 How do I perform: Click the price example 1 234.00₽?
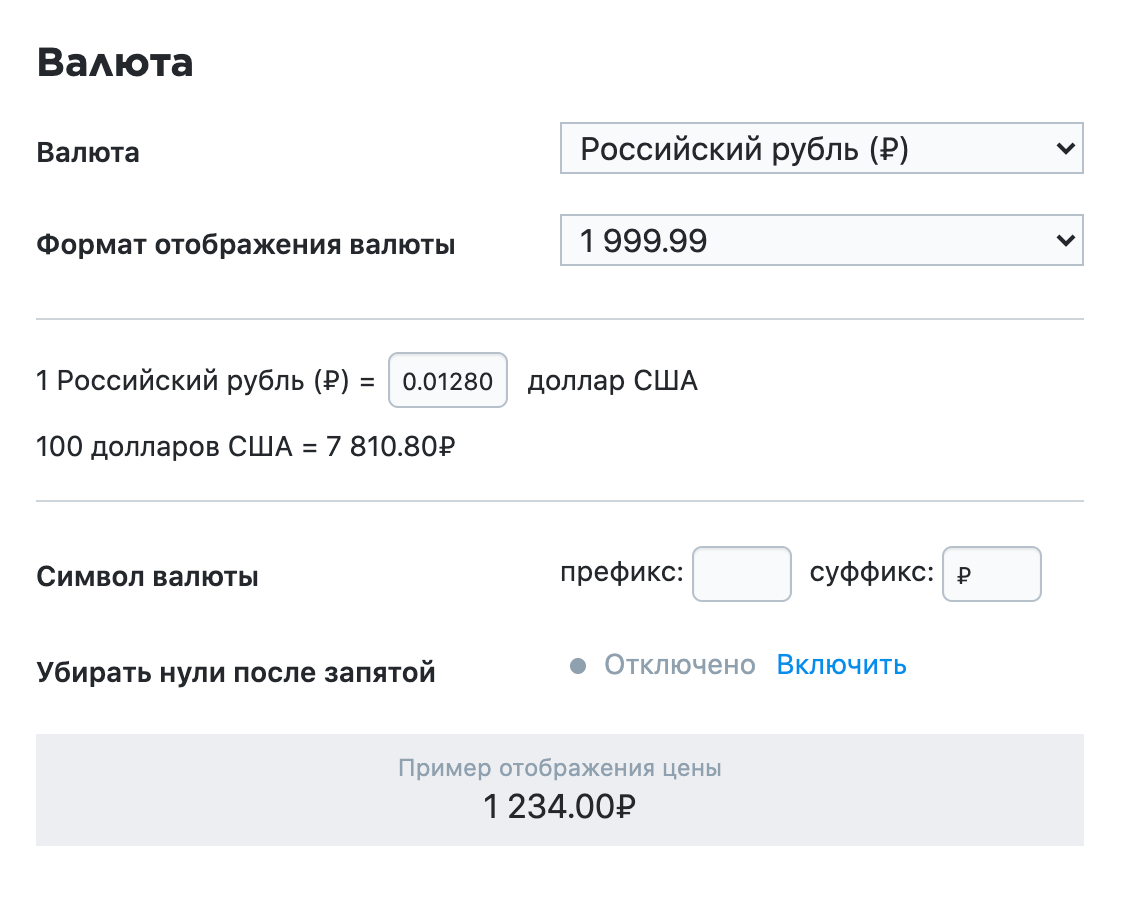pyautogui.click(x=559, y=807)
